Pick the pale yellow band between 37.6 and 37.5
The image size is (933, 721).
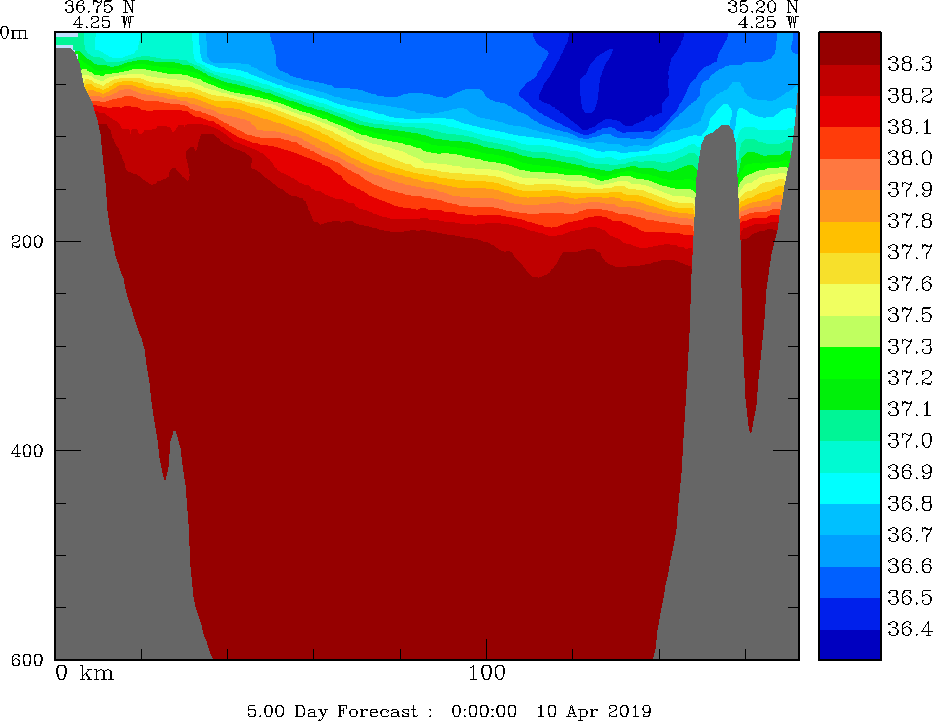849,300
